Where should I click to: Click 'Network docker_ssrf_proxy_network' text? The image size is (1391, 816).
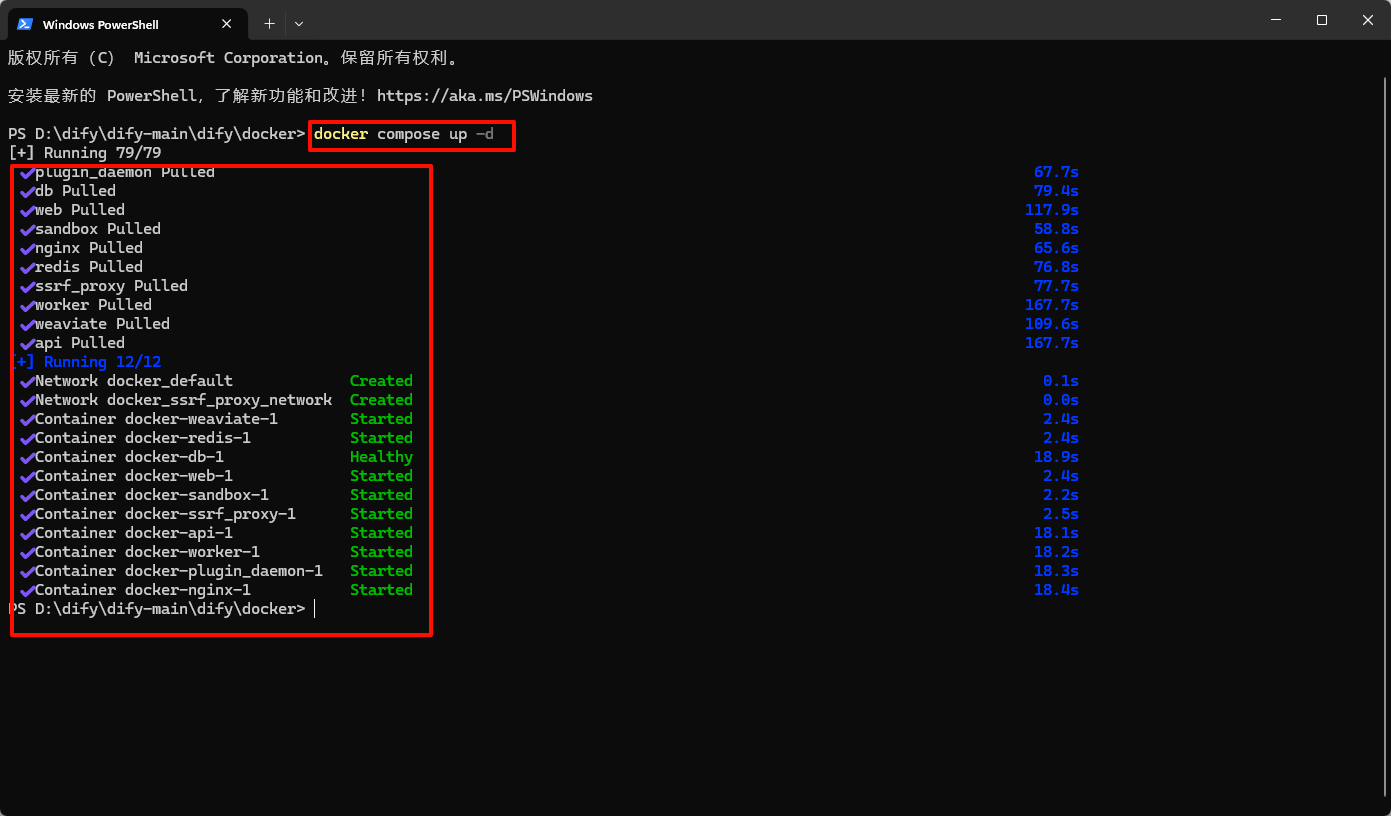pyautogui.click(x=183, y=400)
